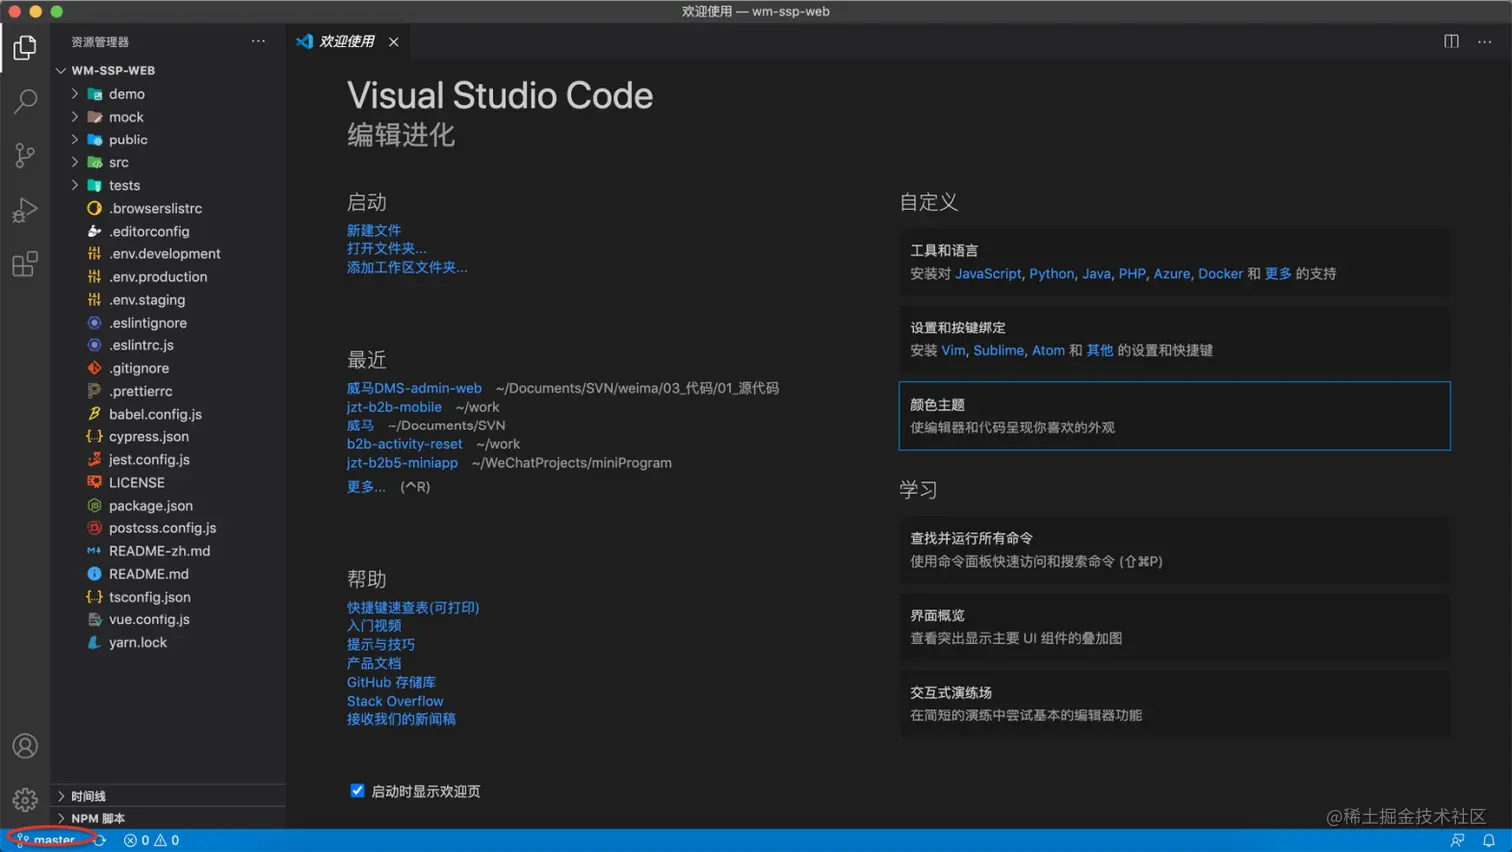The height and width of the screenshot is (852, 1512).
Task: Open the editor more actions menu
Action: coord(1485,41)
